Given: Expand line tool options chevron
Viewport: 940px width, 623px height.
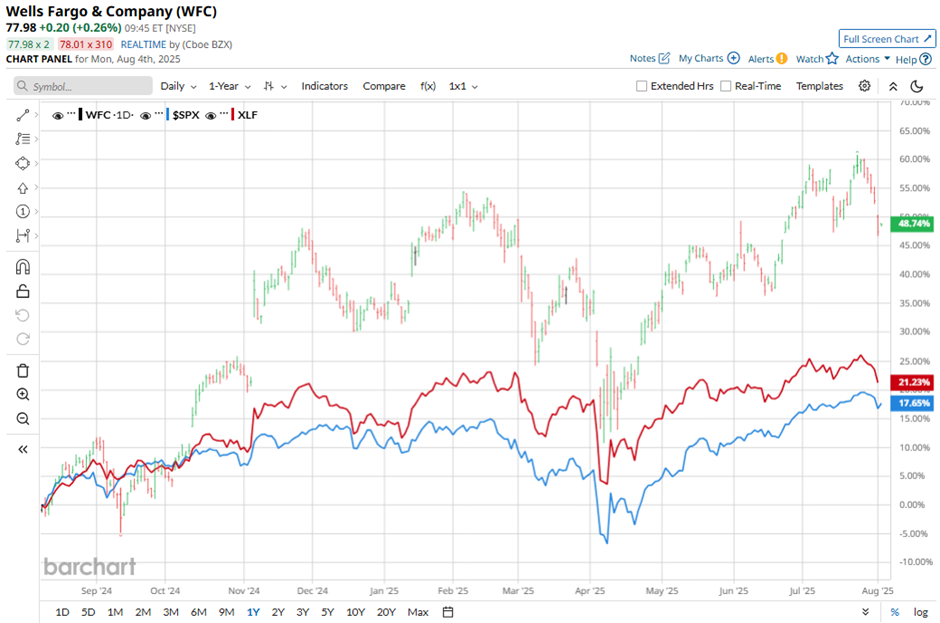Looking at the screenshot, I should pyautogui.click(x=37, y=115).
